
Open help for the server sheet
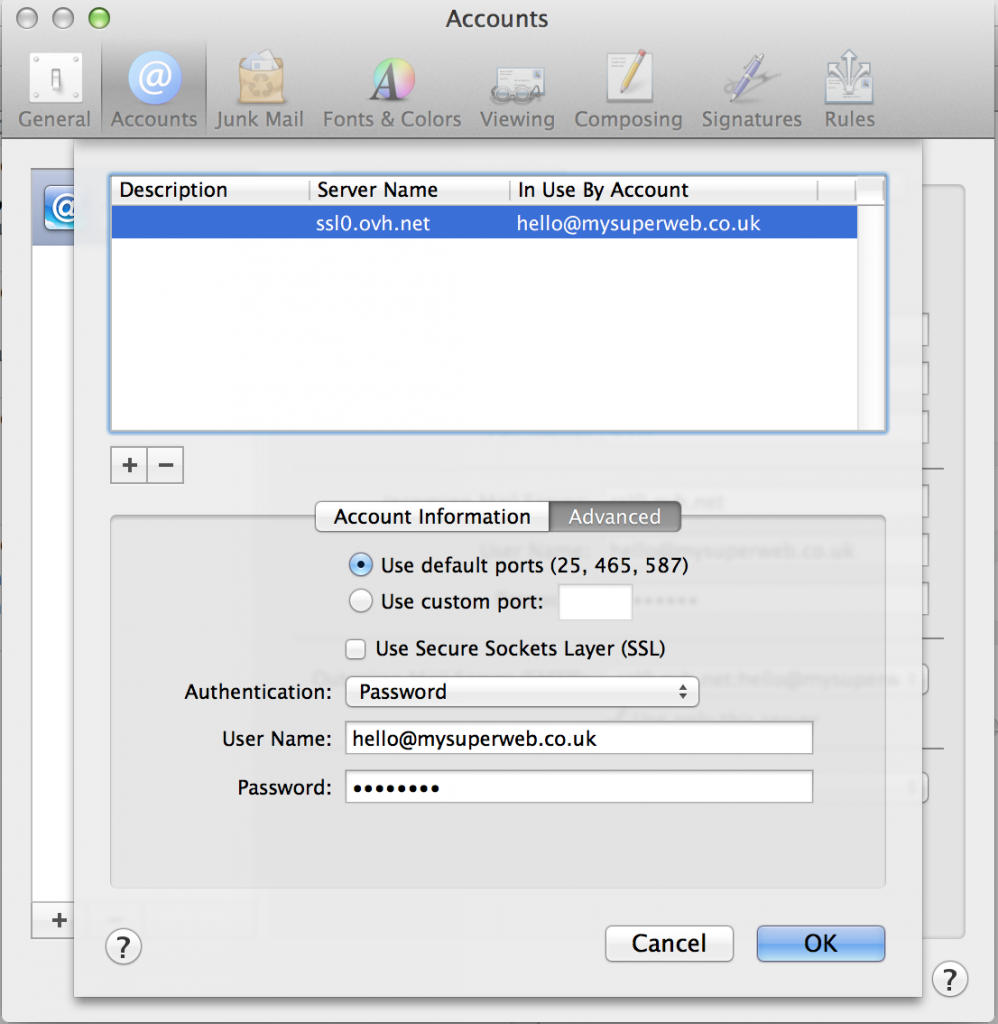coord(123,946)
